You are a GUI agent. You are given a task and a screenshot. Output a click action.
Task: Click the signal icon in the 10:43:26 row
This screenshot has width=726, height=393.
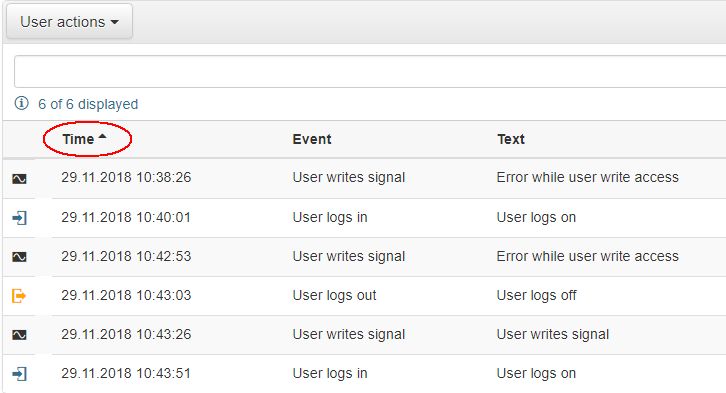pyautogui.click(x=19, y=335)
